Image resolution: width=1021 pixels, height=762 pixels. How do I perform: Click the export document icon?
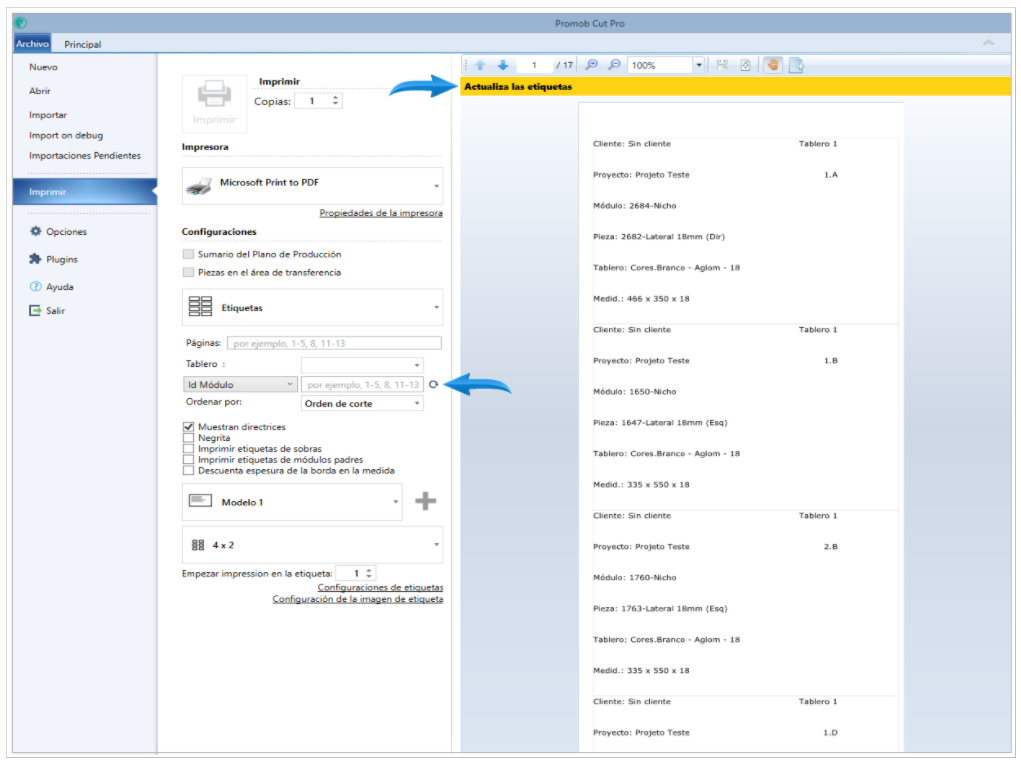tap(796, 65)
